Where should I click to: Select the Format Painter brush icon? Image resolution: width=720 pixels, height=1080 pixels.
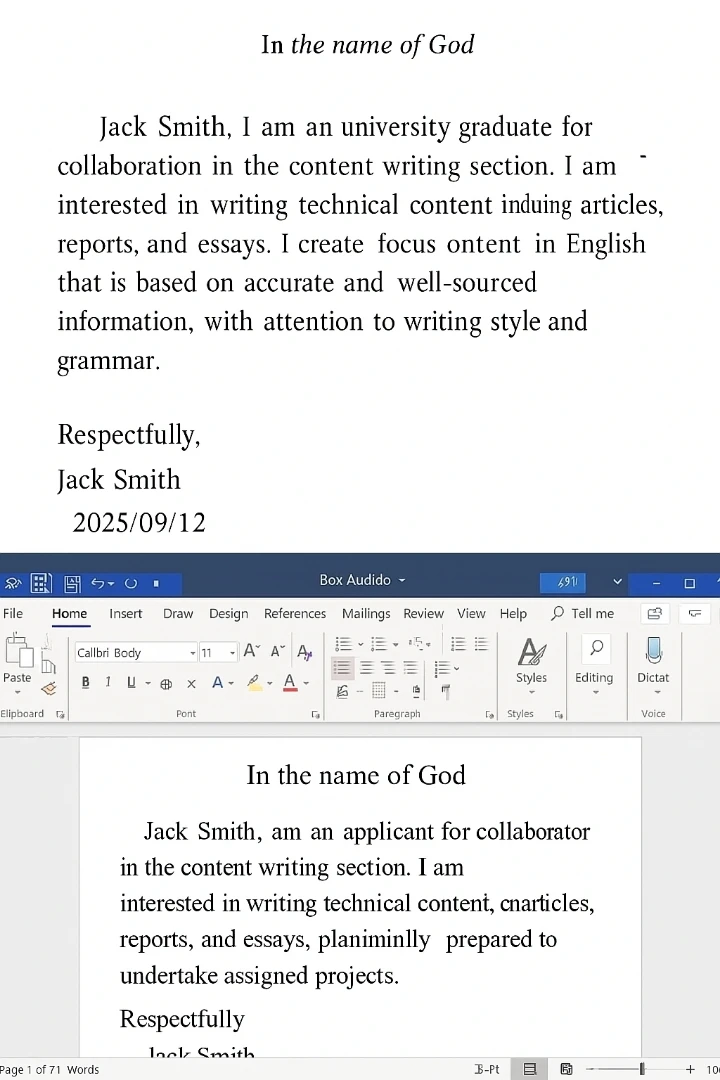pos(48,688)
